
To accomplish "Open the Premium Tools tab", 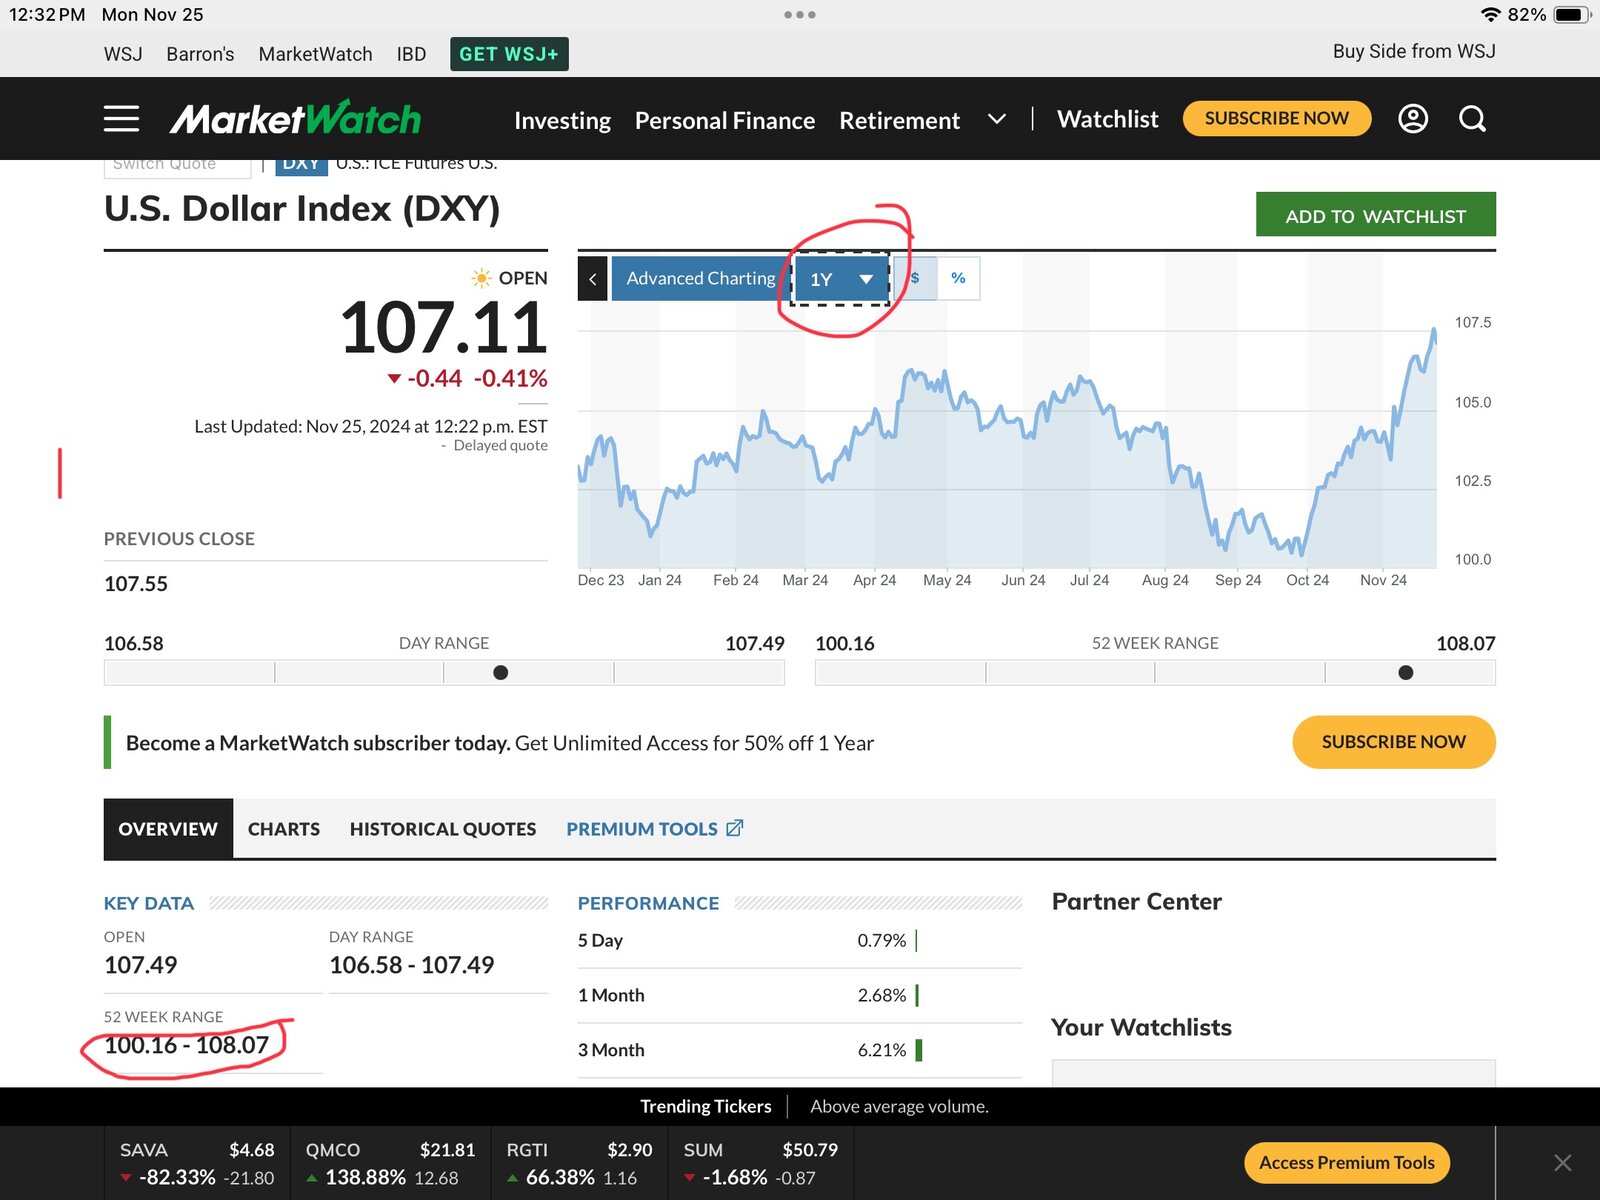I will [654, 828].
